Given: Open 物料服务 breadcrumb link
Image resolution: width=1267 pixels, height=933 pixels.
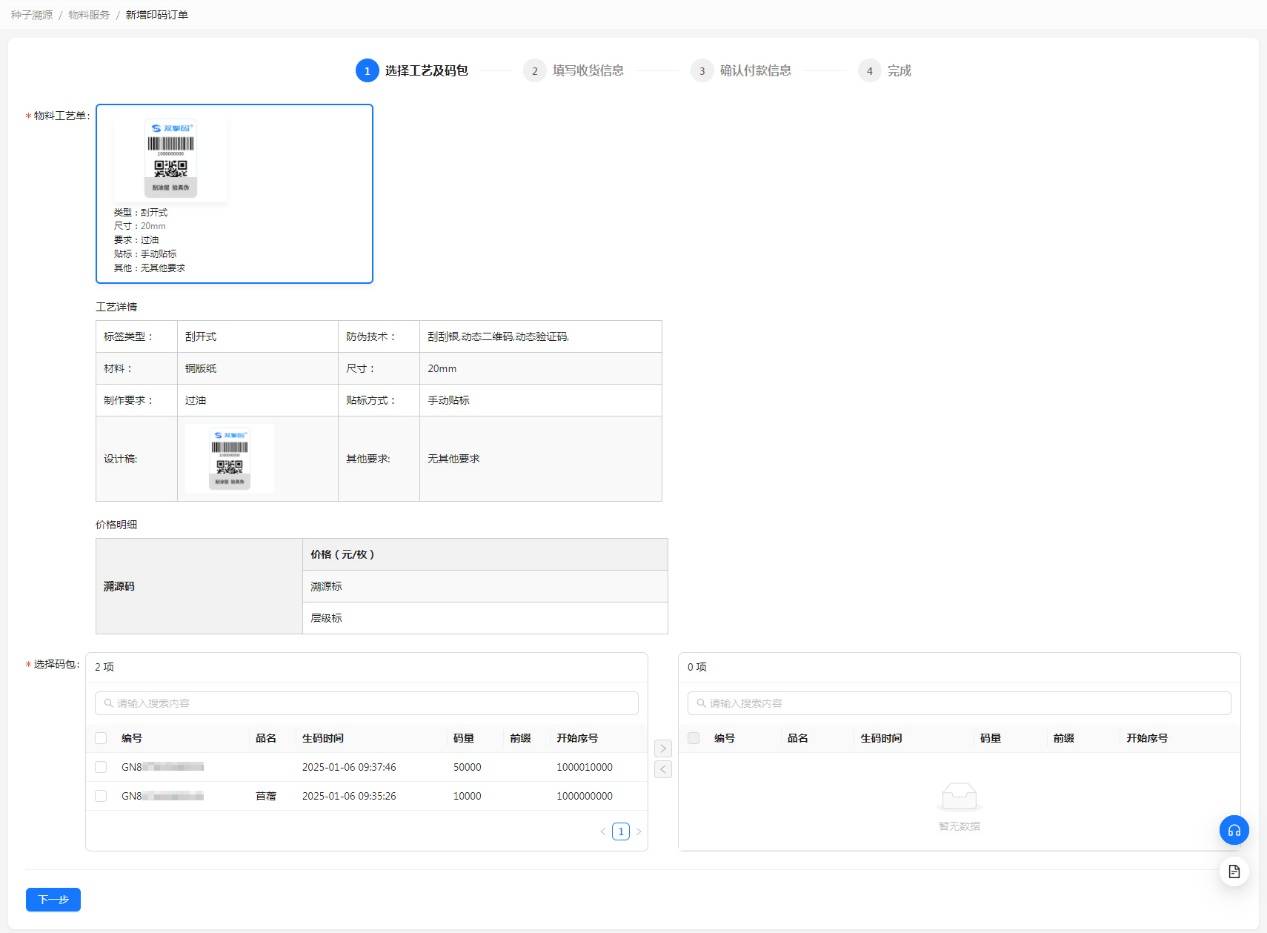Looking at the screenshot, I should 89,15.
